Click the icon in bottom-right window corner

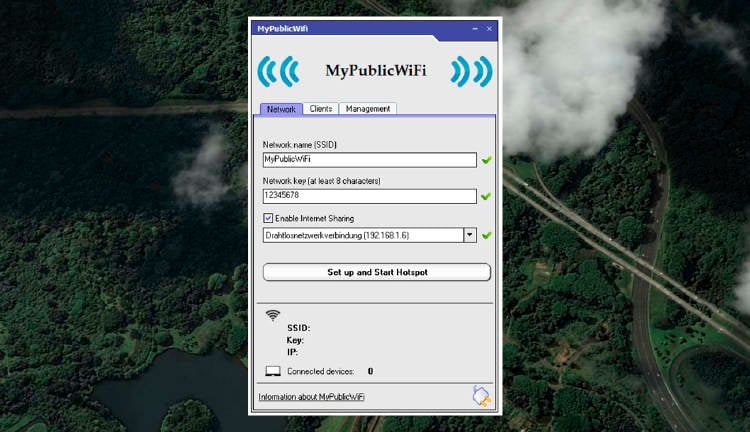[482, 396]
